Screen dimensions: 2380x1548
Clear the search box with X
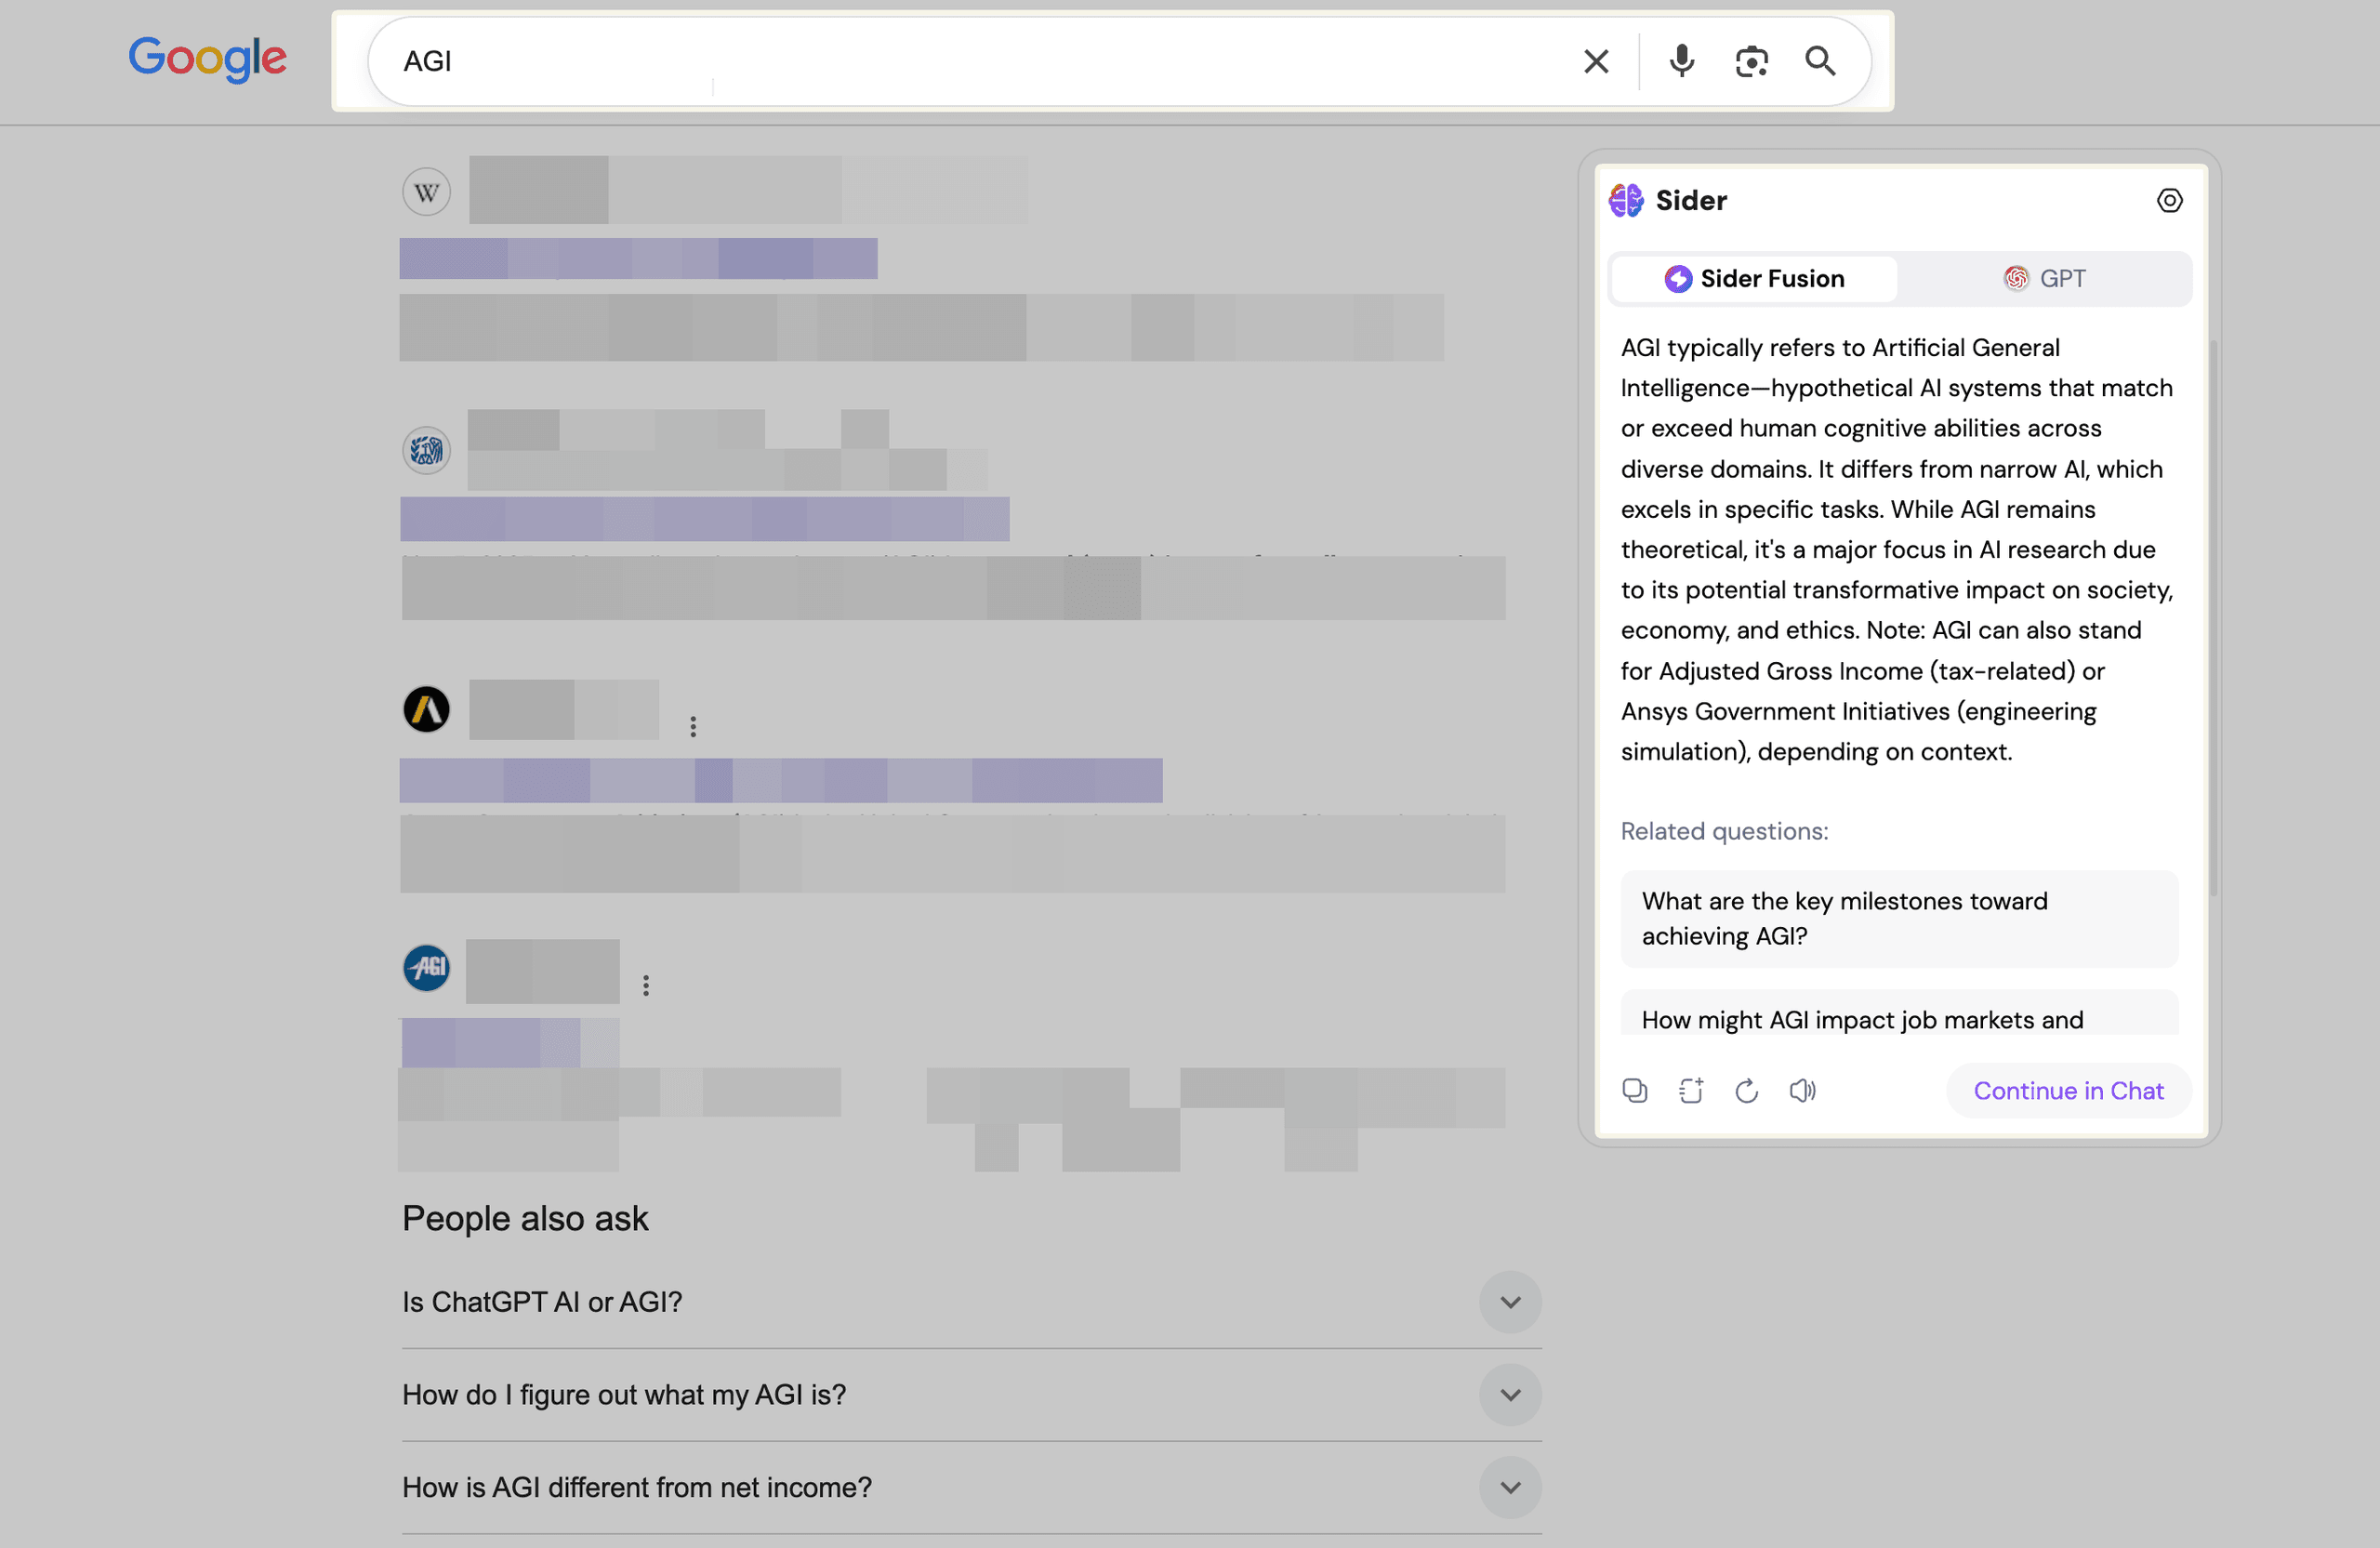(1596, 62)
